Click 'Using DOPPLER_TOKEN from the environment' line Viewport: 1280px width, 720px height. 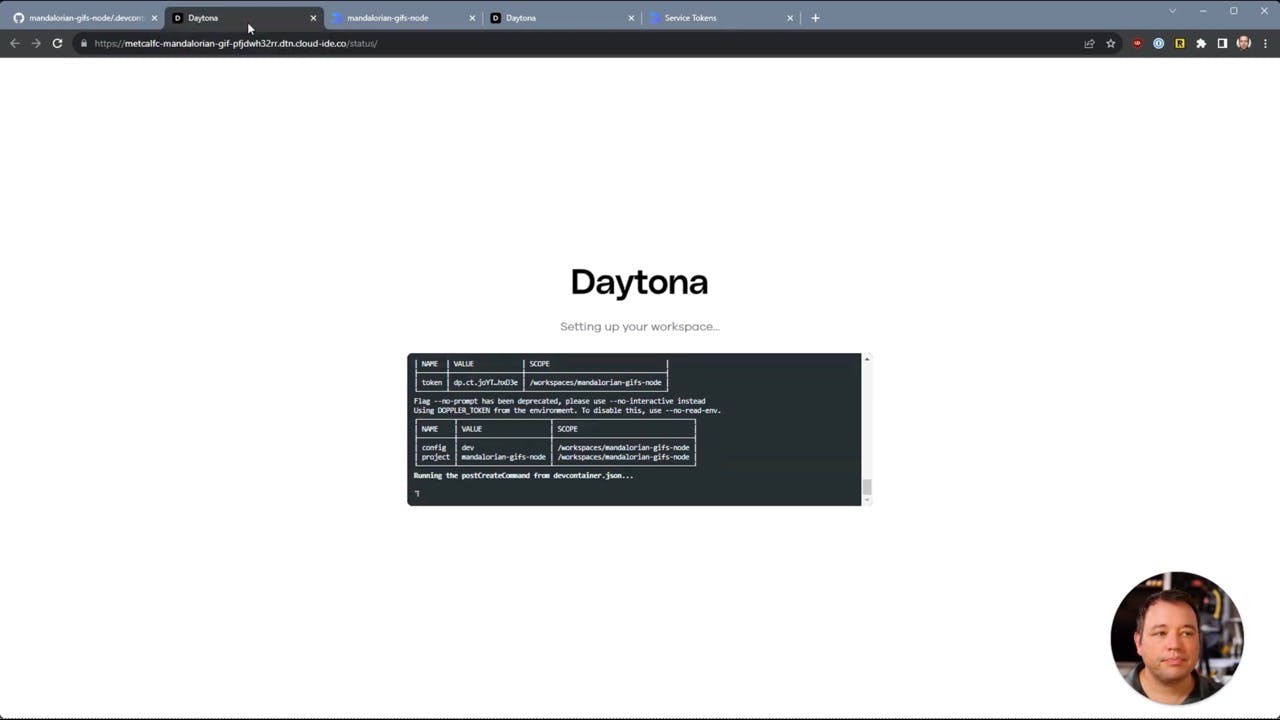(567, 410)
